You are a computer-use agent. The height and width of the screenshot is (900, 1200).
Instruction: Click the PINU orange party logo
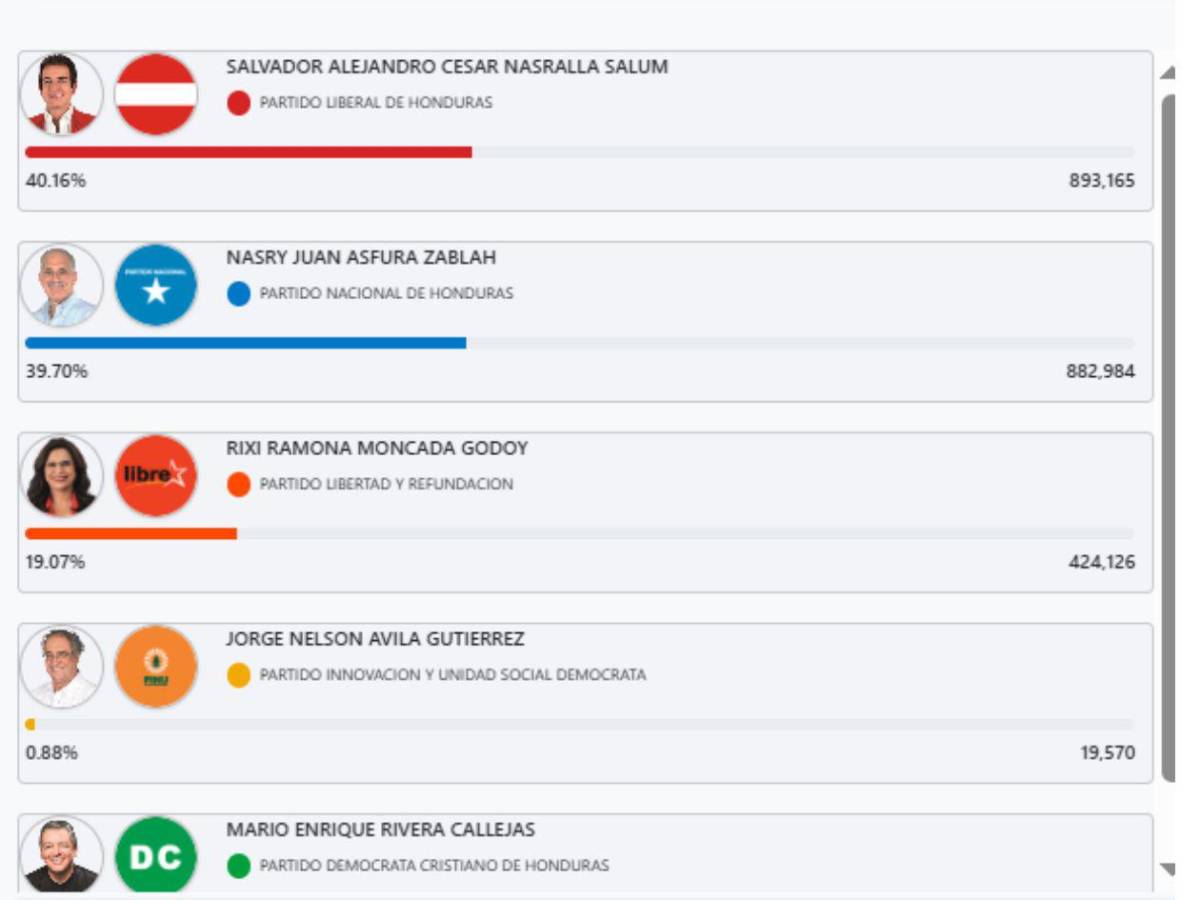pyautogui.click(x=156, y=666)
